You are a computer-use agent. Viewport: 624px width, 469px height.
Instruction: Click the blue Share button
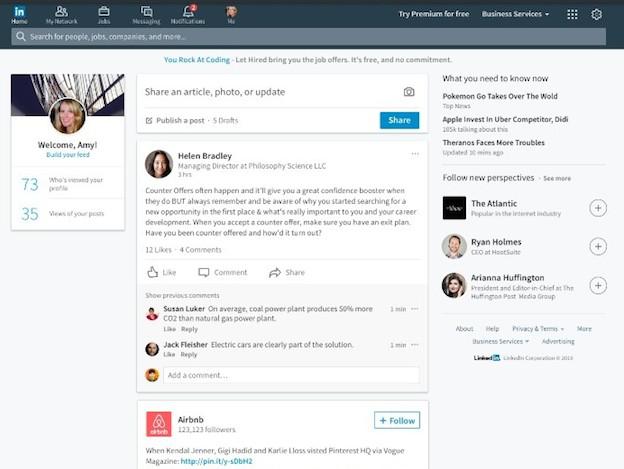pos(399,120)
